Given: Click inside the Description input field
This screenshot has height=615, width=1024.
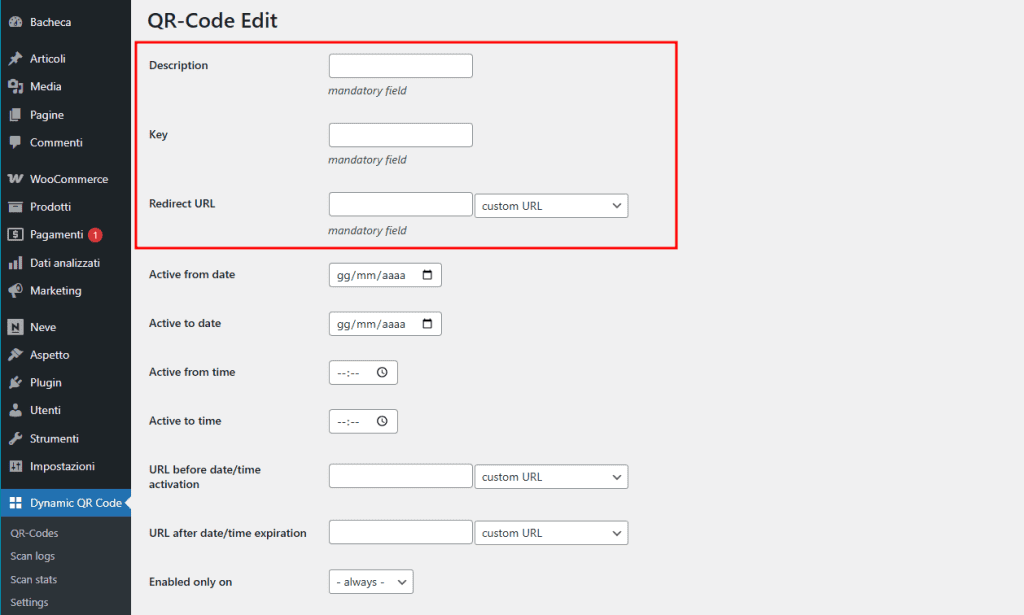Looking at the screenshot, I should 400,65.
